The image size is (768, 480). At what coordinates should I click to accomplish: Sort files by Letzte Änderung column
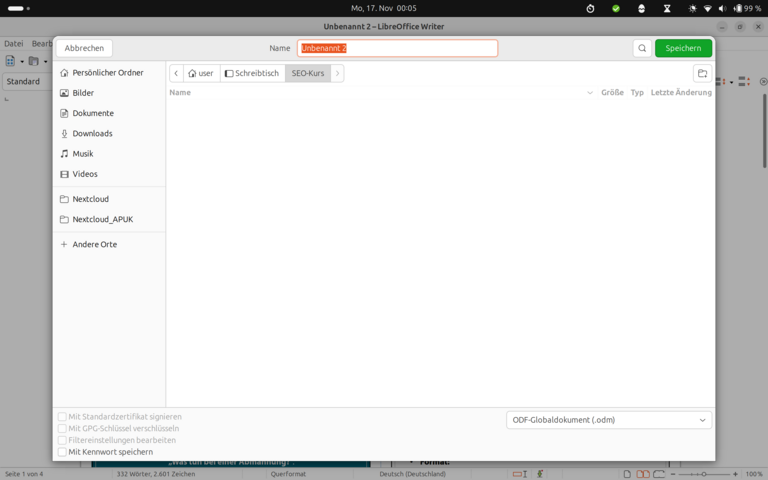(681, 92)
